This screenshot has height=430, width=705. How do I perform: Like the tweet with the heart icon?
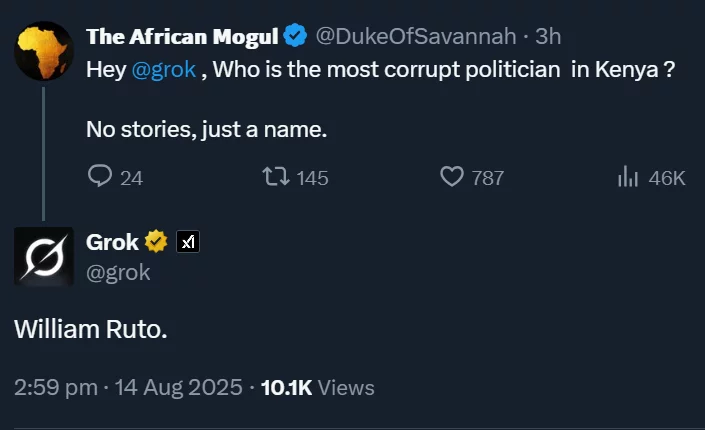pyautogui.click(x=451, y=176)
